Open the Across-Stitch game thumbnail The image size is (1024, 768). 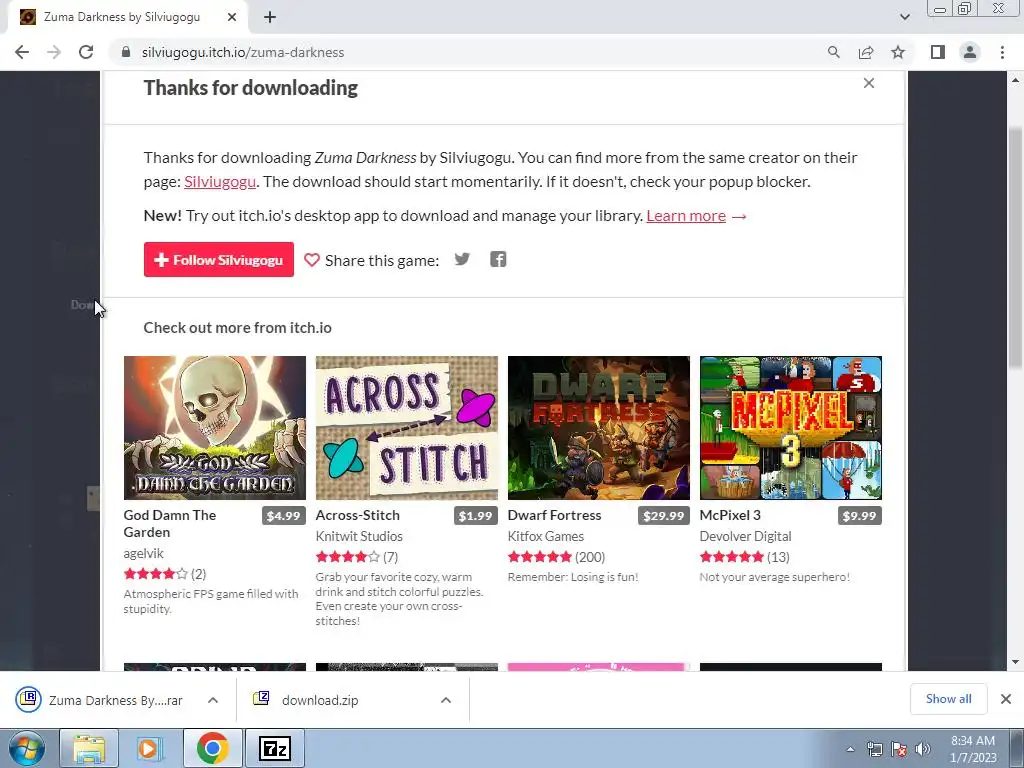(x=407, y=428)
